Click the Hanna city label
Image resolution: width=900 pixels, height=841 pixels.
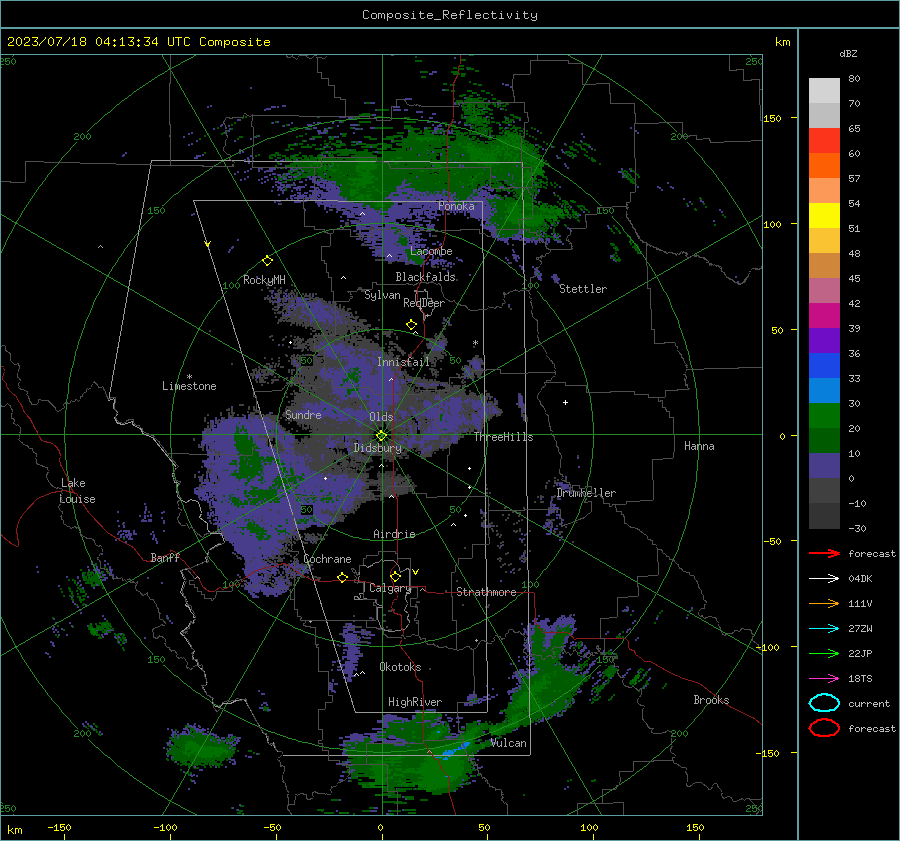click(699, 446)
